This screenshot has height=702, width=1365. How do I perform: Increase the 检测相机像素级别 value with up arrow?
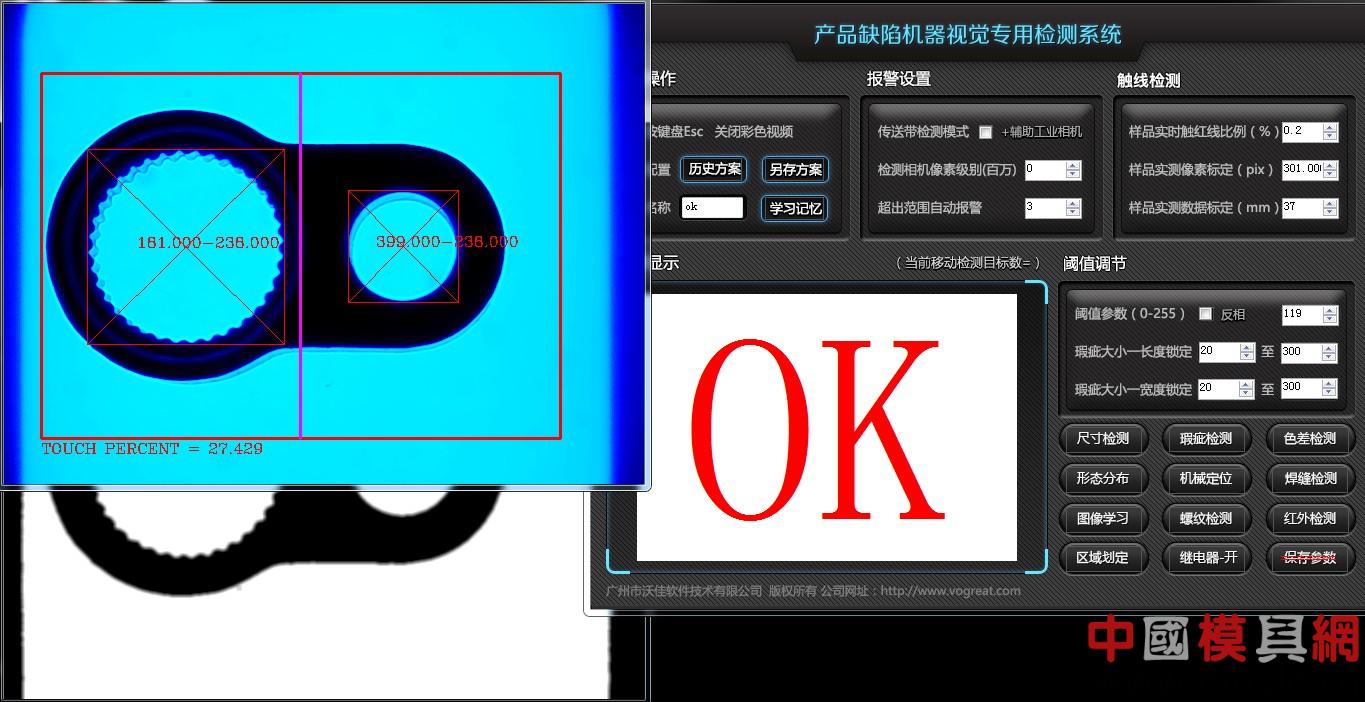pyautogui.click(x=1073, y=166)
